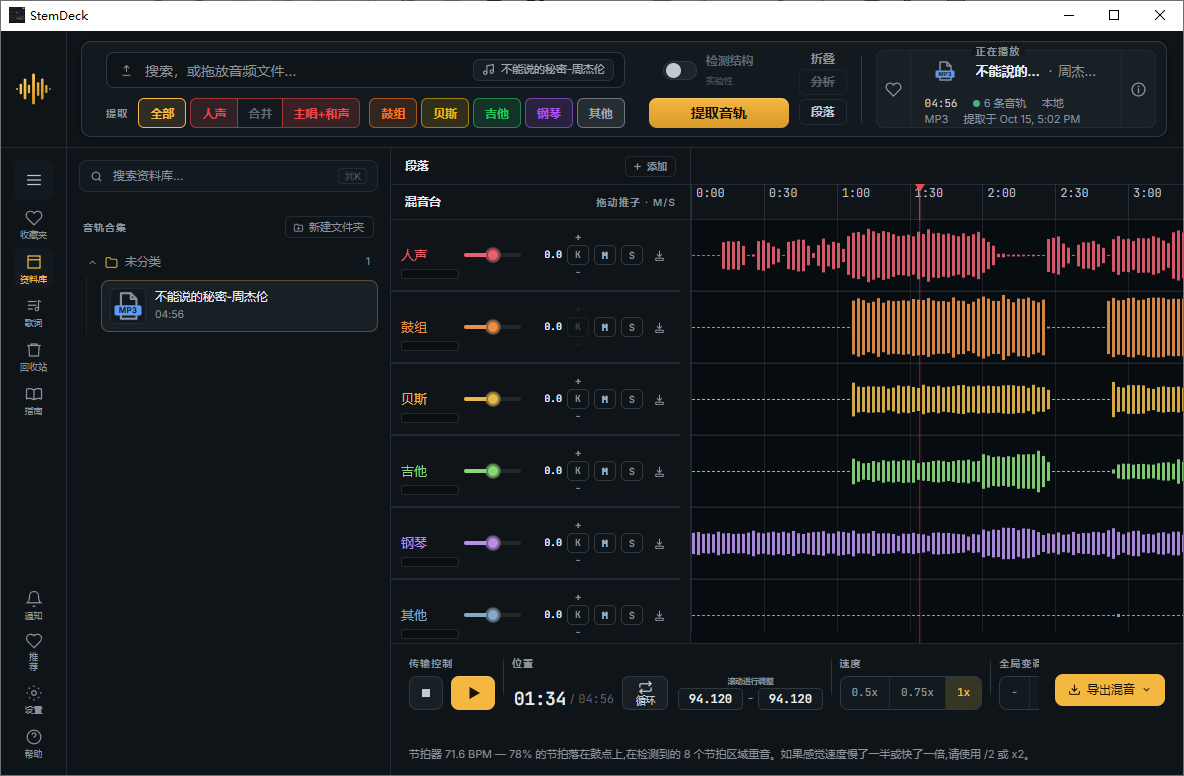Adjust the 吉他 volume slider knob

click(x=492, y=471)
